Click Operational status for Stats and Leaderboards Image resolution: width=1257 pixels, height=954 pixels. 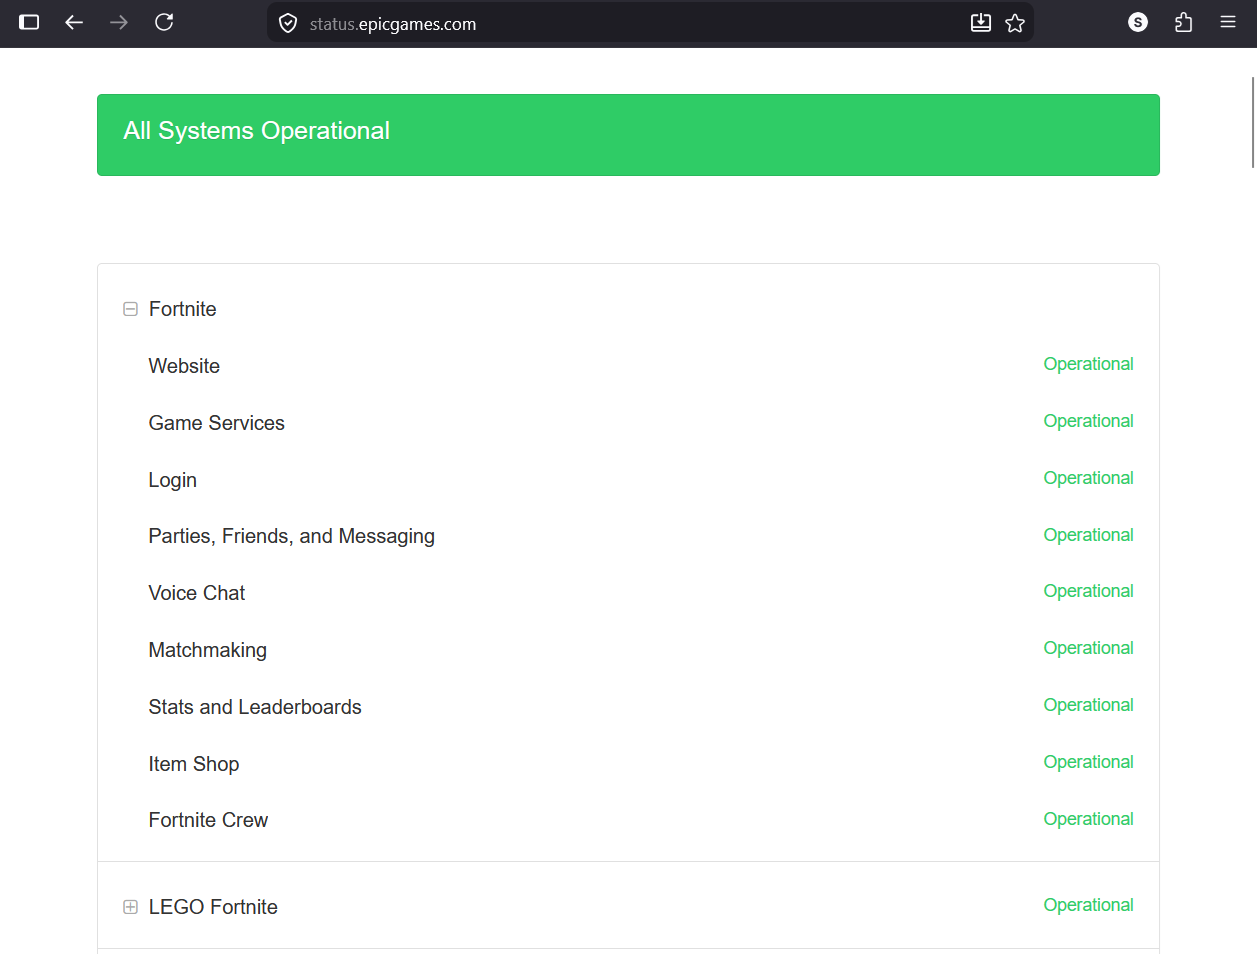click(1088, 705)
